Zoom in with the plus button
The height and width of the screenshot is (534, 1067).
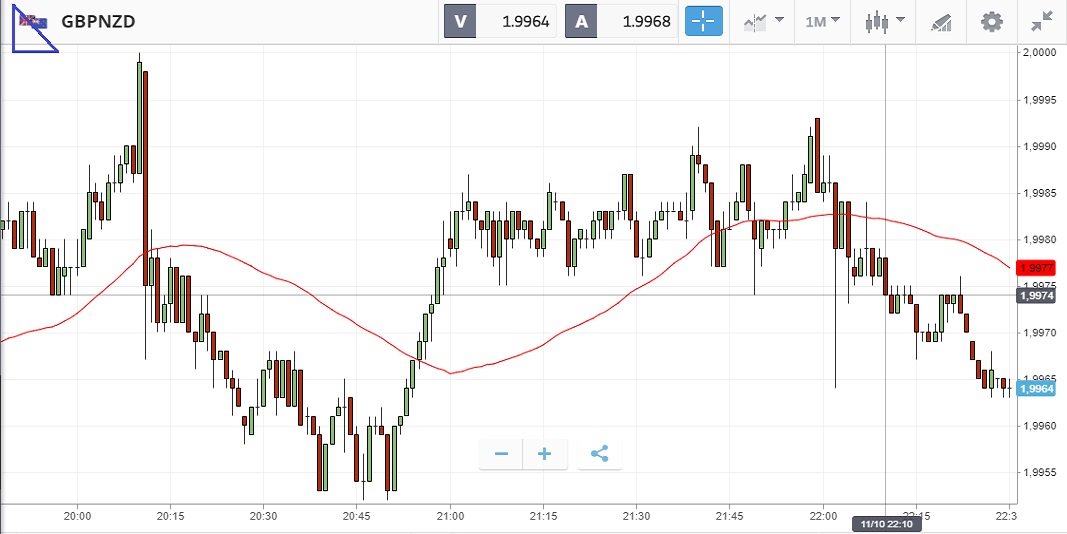click(x=545, y=454)
